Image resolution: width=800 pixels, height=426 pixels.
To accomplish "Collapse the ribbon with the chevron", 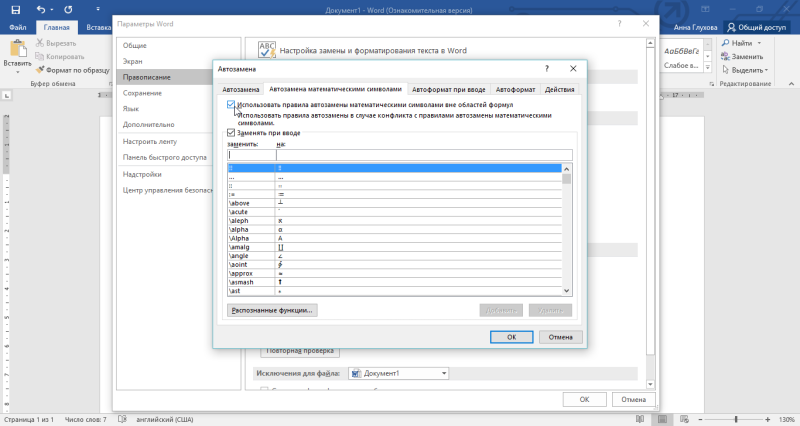I will pos(791,84).
